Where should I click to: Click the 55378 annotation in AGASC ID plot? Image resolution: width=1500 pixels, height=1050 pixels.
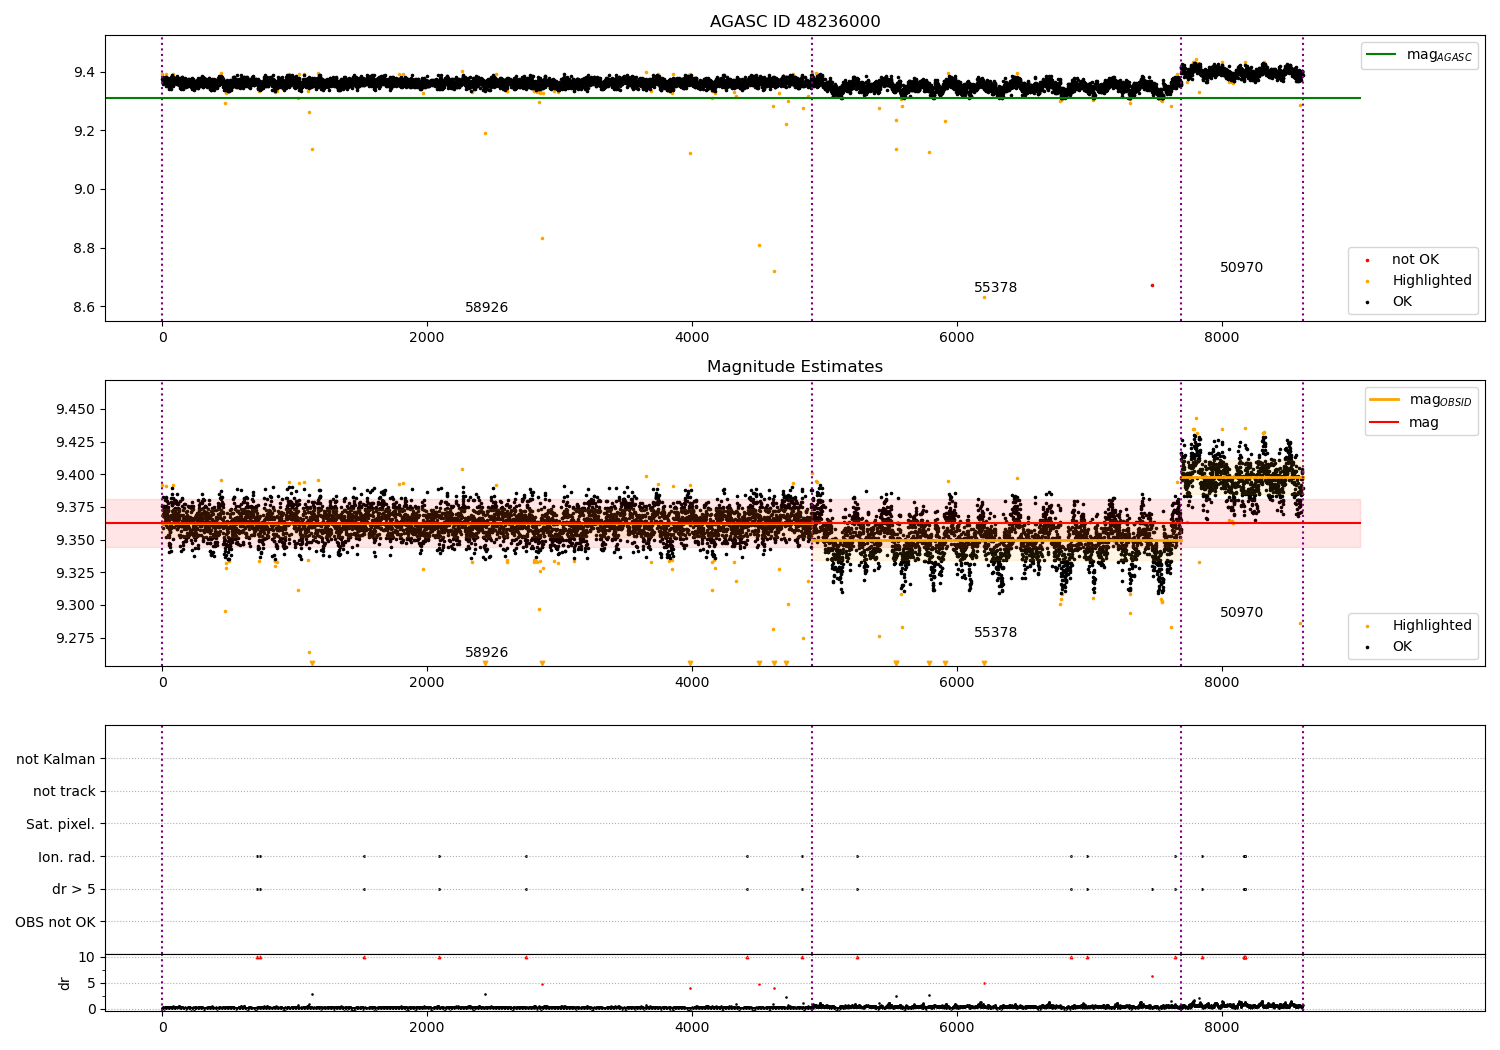(995, 288)
